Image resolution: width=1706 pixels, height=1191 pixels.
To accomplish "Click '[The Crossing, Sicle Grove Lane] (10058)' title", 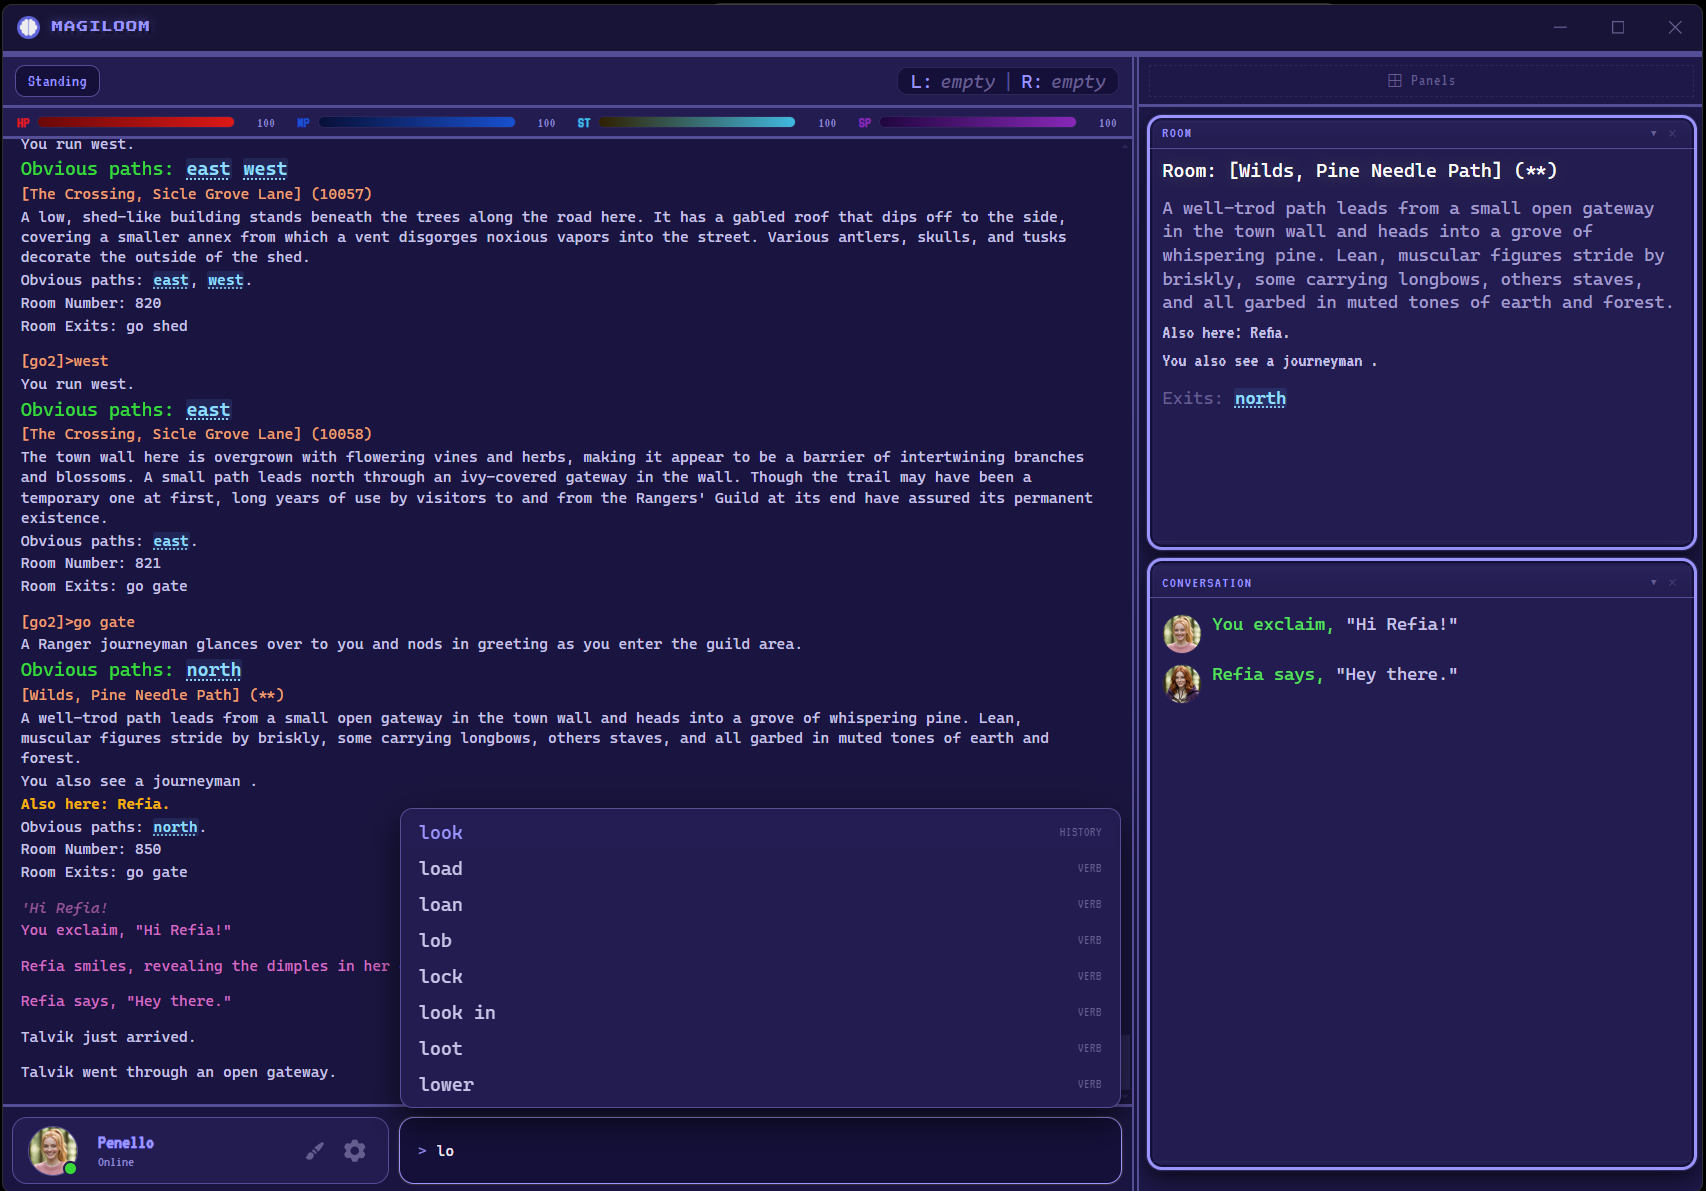I will [196, 434].
